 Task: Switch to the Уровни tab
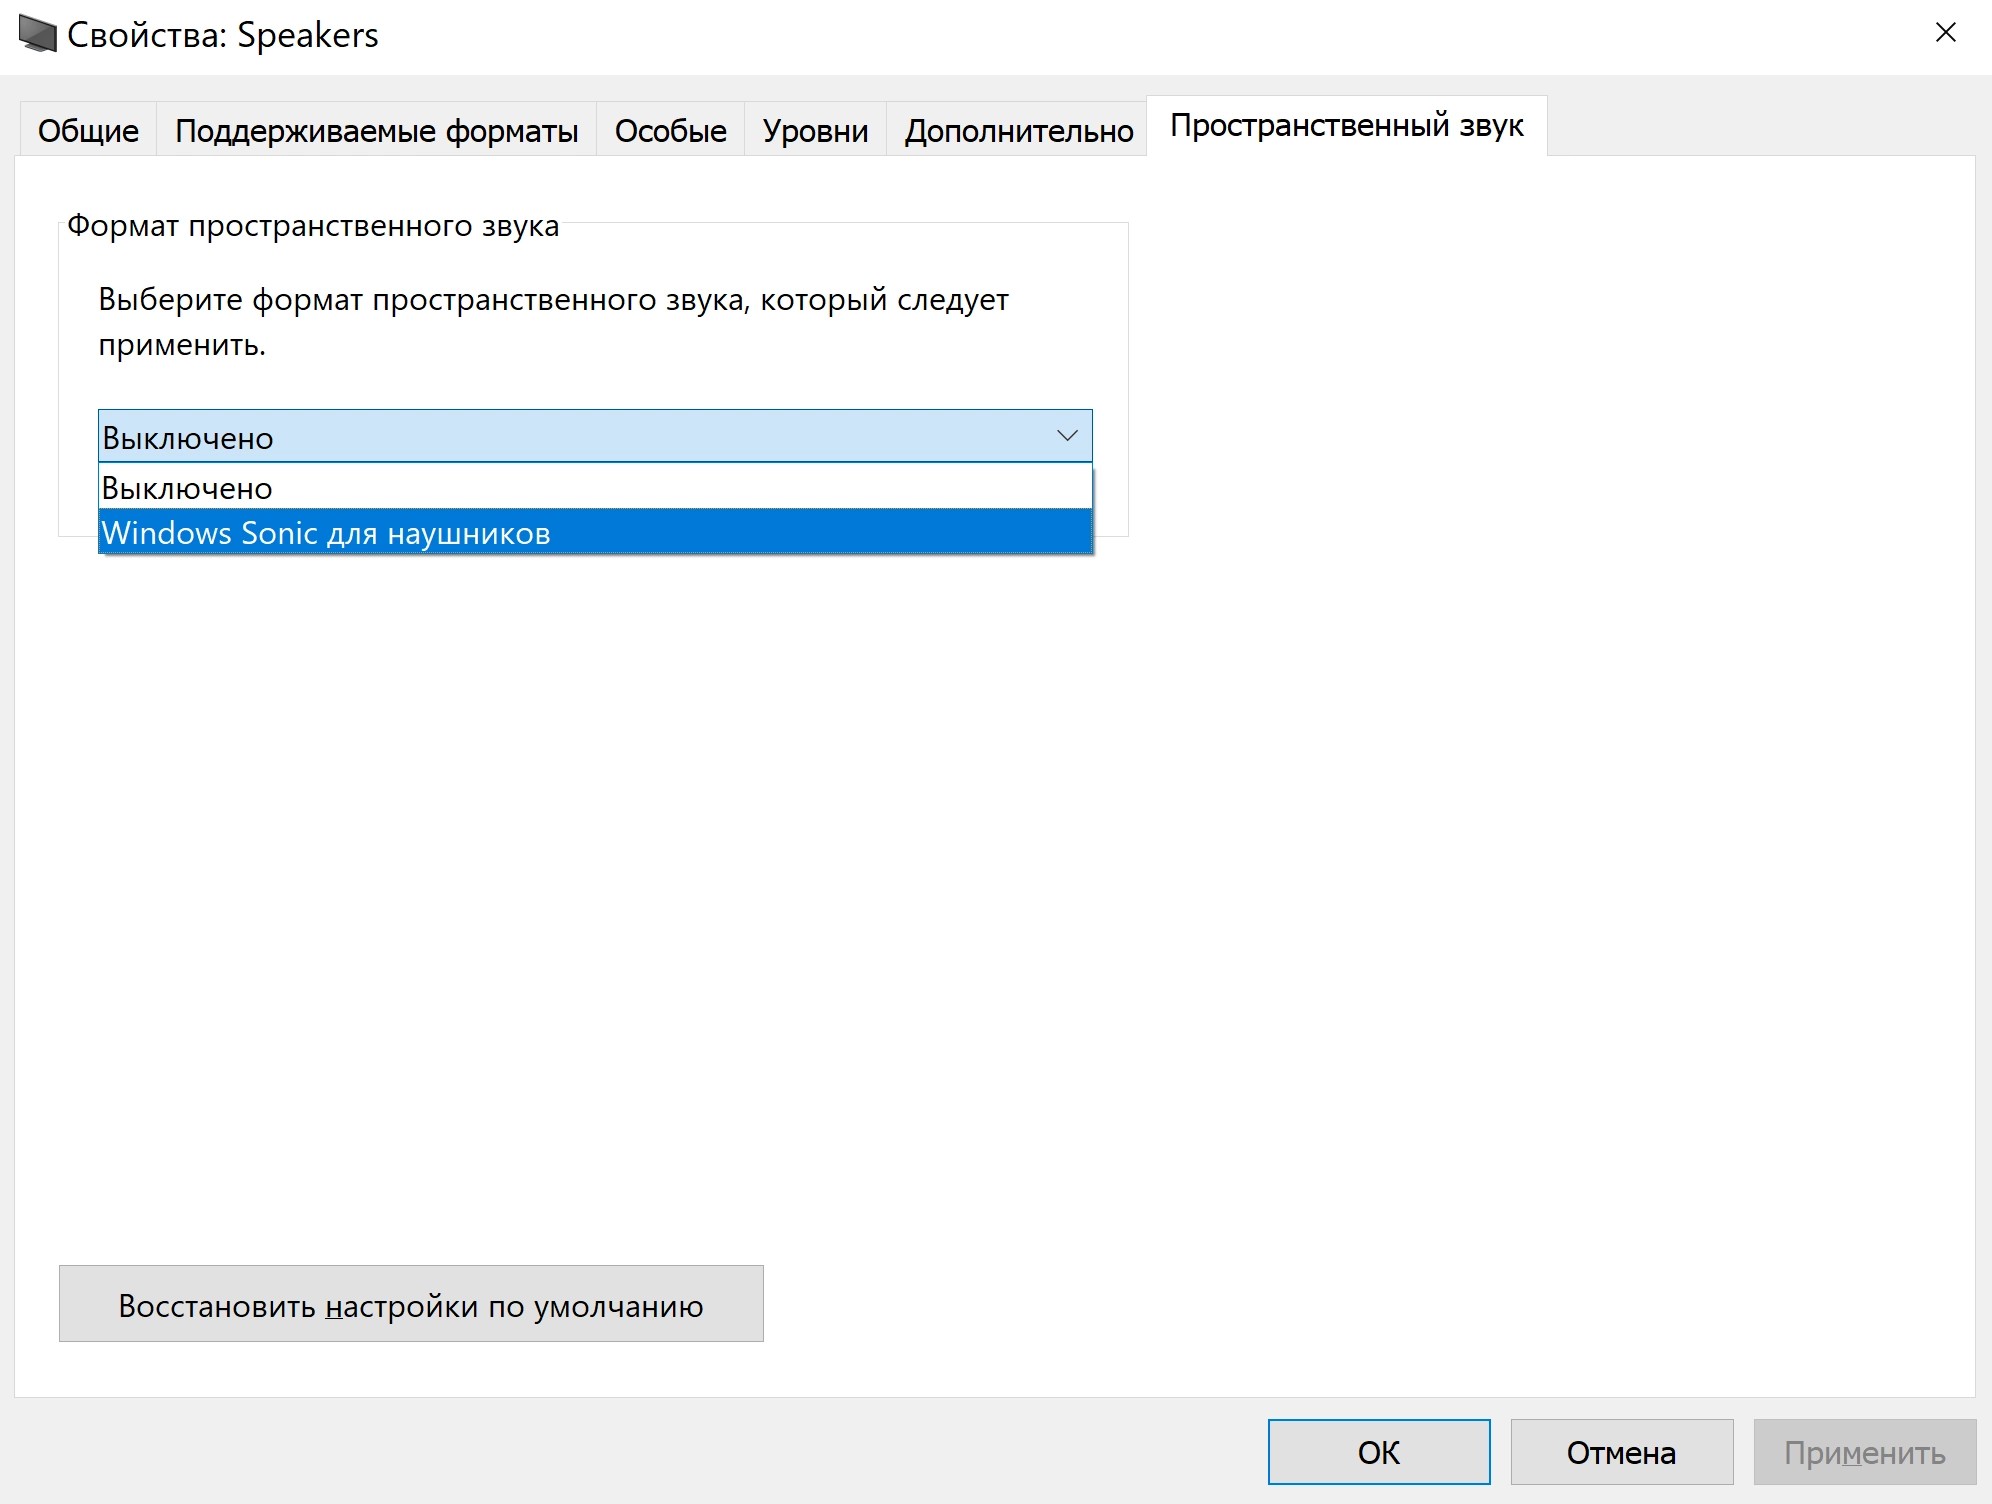815,130
